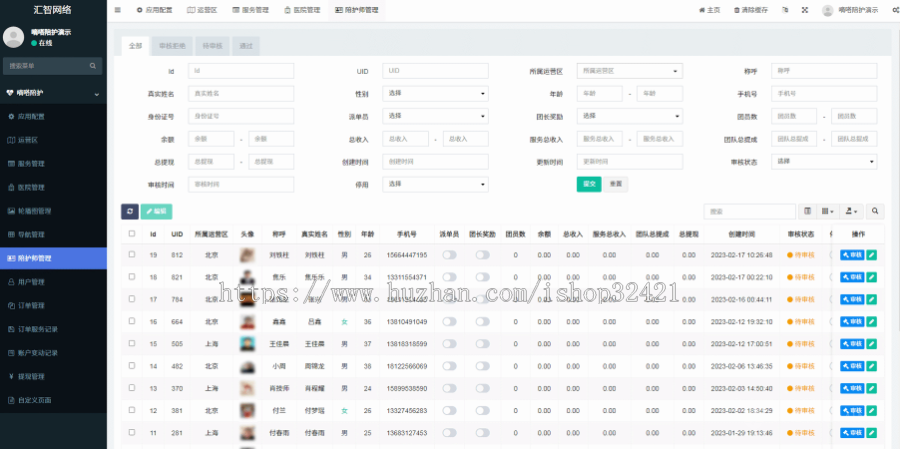Collapse sidebar with the hamburger icon
This screenshot has height=449, width=900.
click(x=117, y=10)
